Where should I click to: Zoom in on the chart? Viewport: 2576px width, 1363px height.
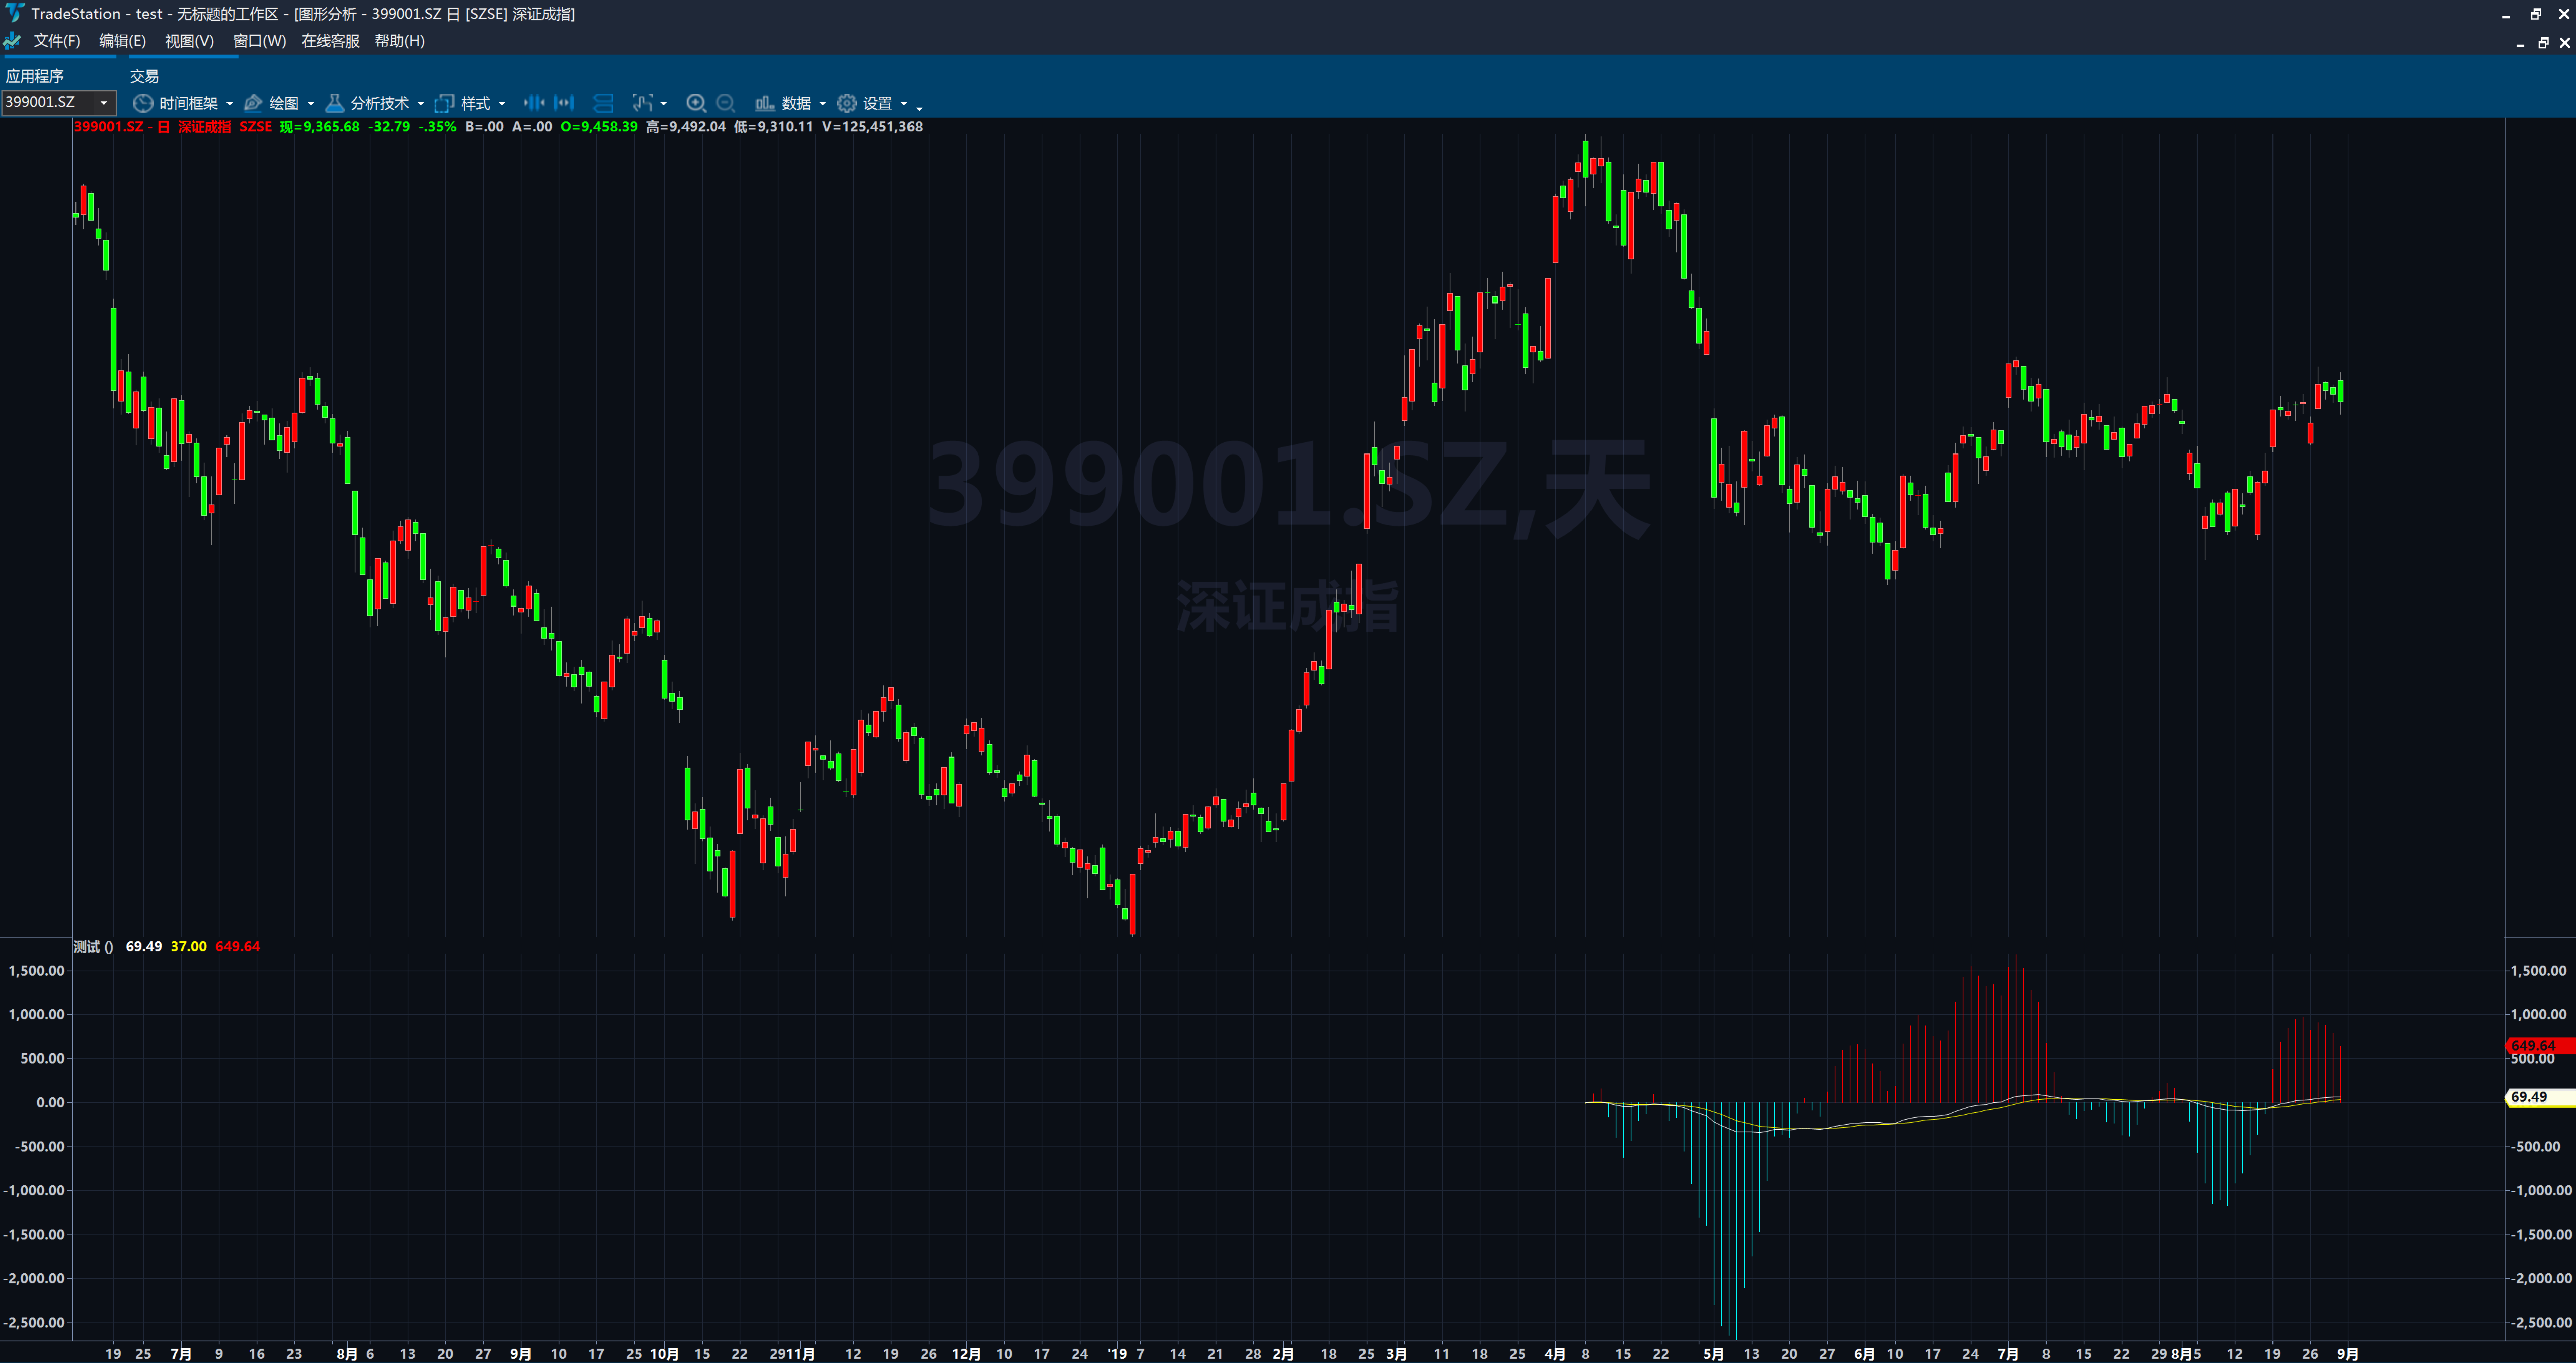696,103
